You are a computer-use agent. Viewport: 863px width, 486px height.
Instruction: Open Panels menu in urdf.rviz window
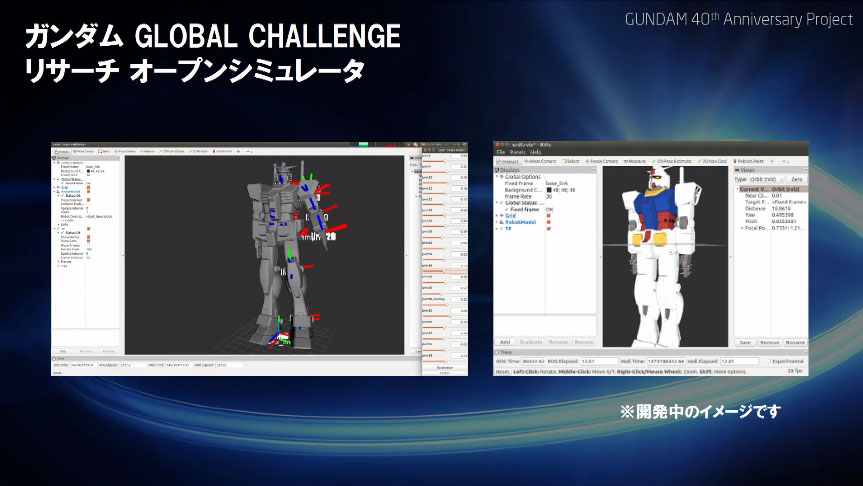click(x=518, y=152)
